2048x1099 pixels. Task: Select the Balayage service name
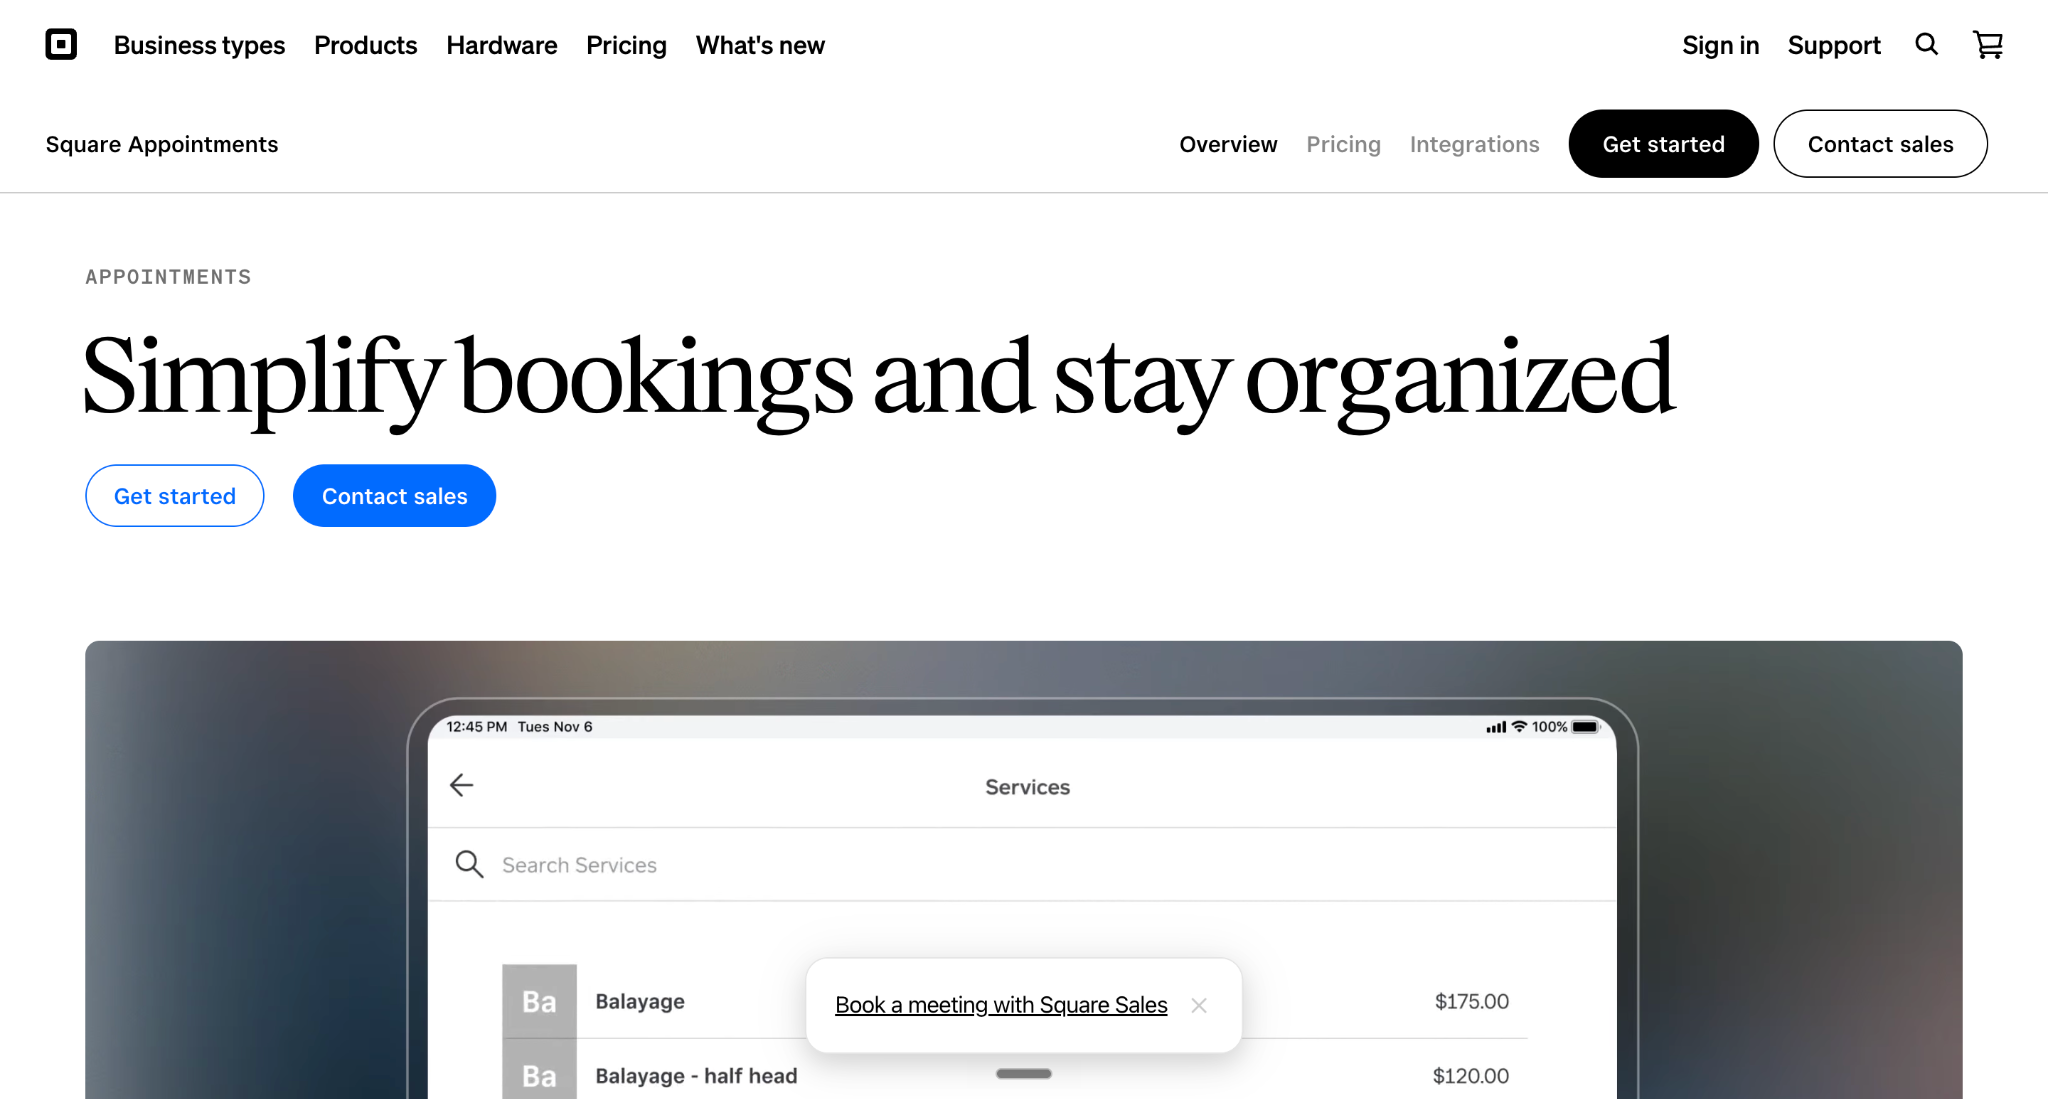pos(640,1001)
